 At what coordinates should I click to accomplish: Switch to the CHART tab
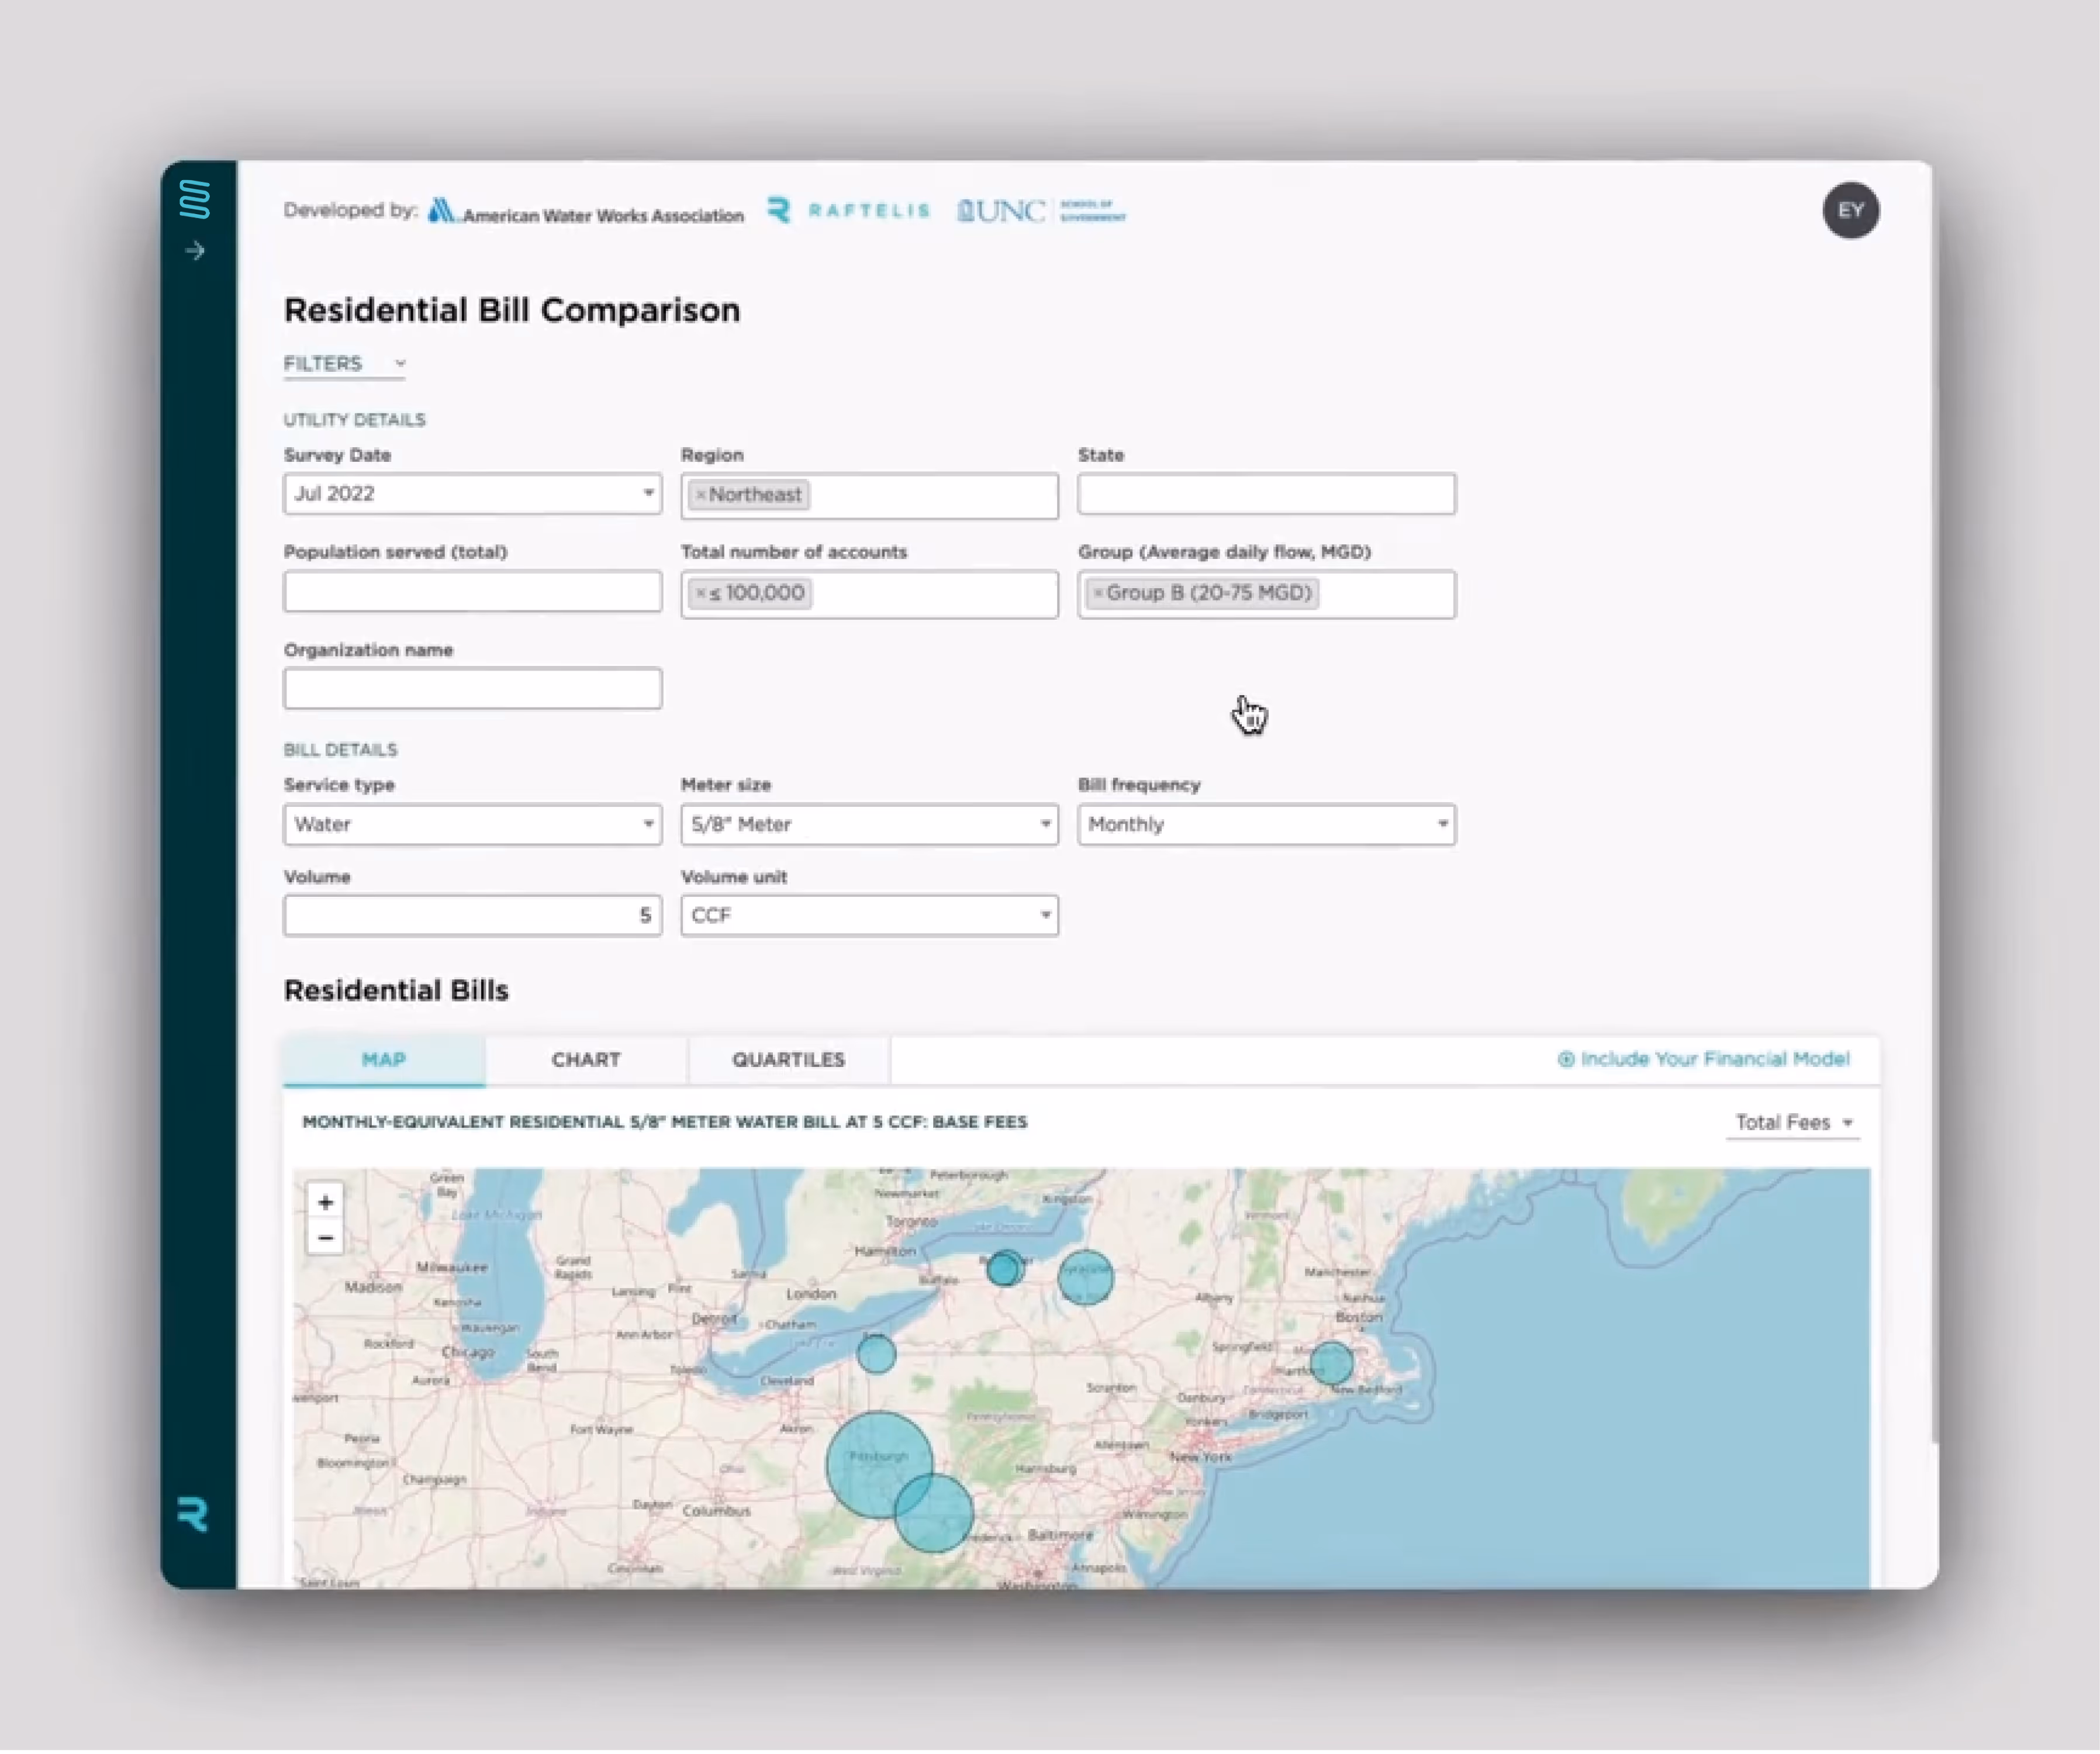coord(586,1060)
